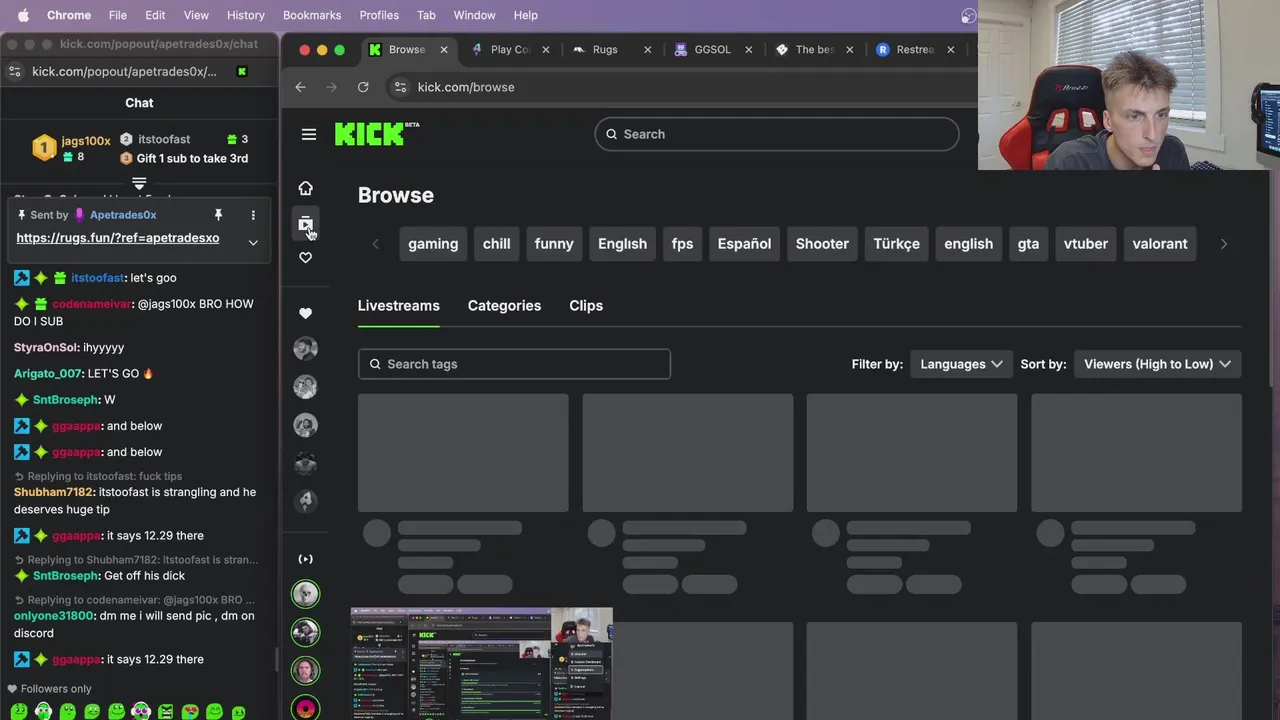Select the GGSOL browser tab
This screenshot has height=720, width=1280.
[712, 49]
